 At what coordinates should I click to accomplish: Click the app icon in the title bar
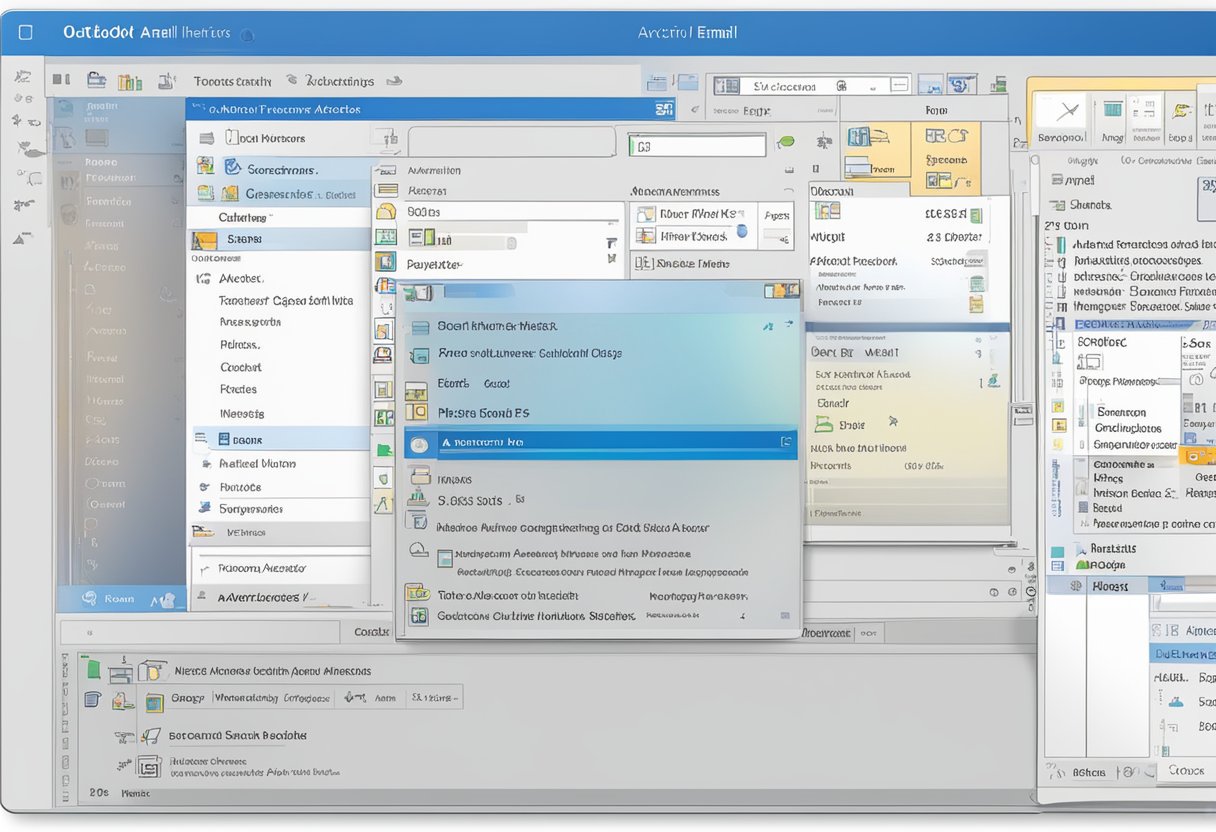pyautogui.click(x=26, y=32)
